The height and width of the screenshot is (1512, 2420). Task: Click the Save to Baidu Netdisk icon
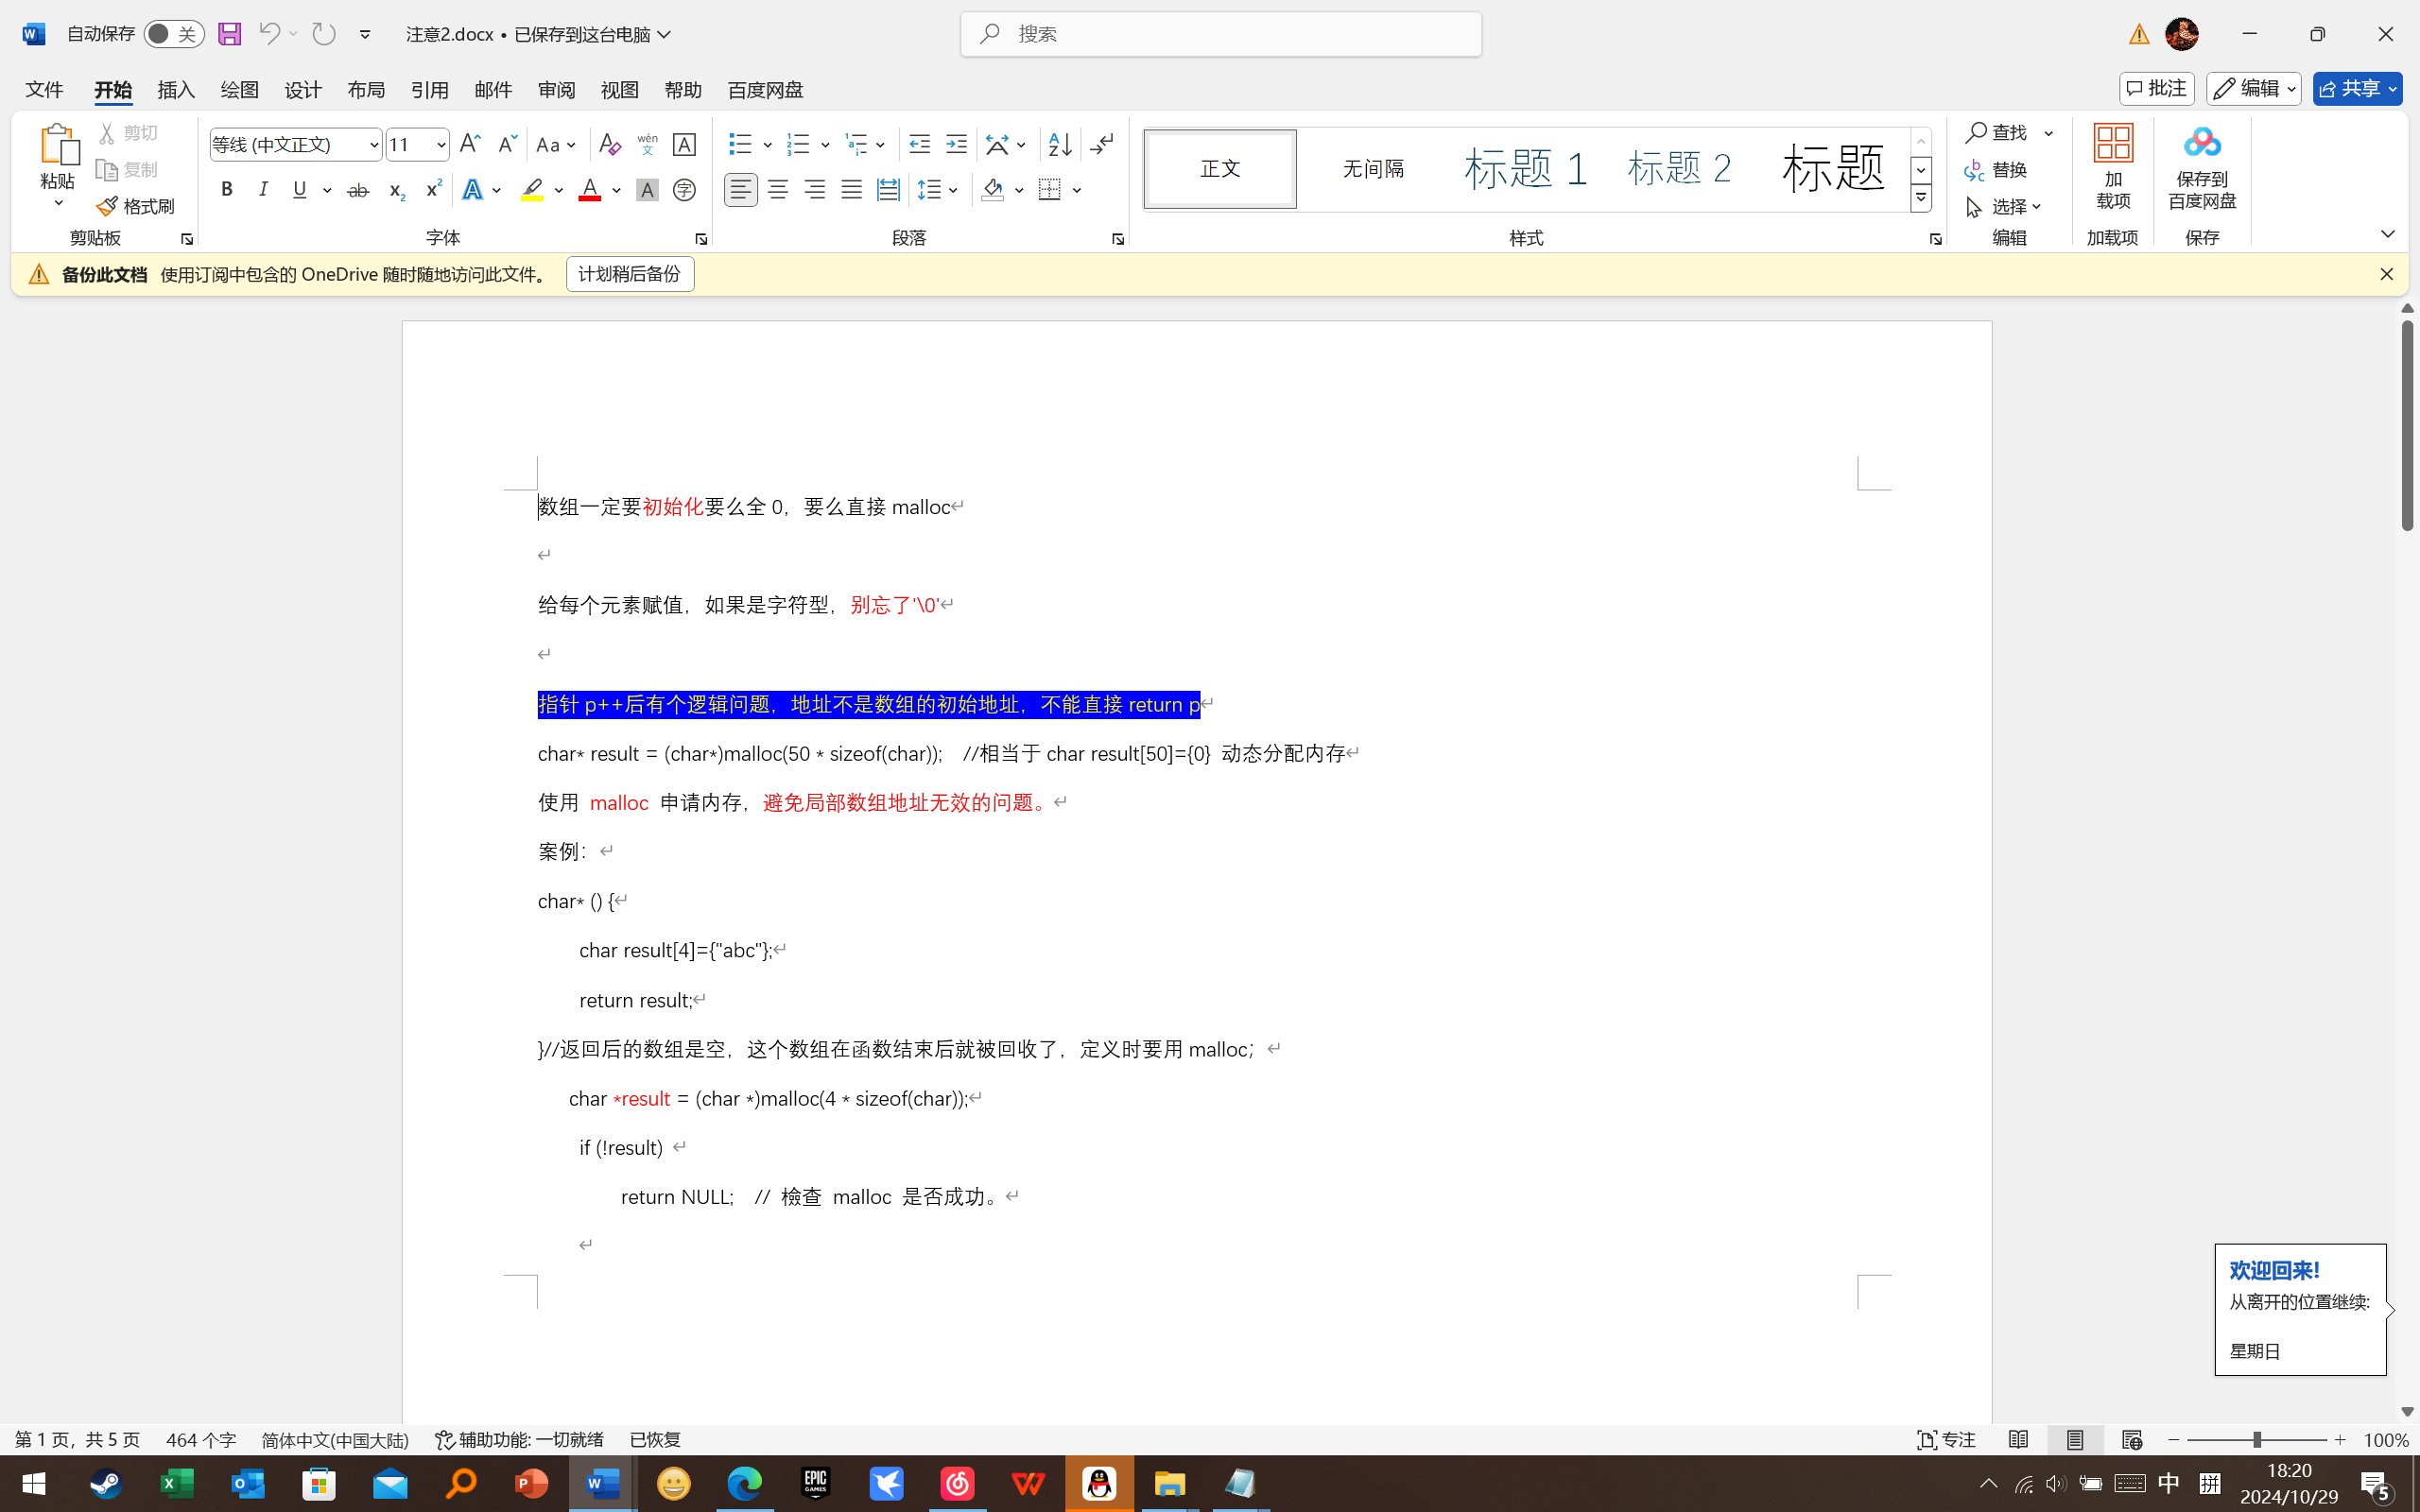(2201, 165)
